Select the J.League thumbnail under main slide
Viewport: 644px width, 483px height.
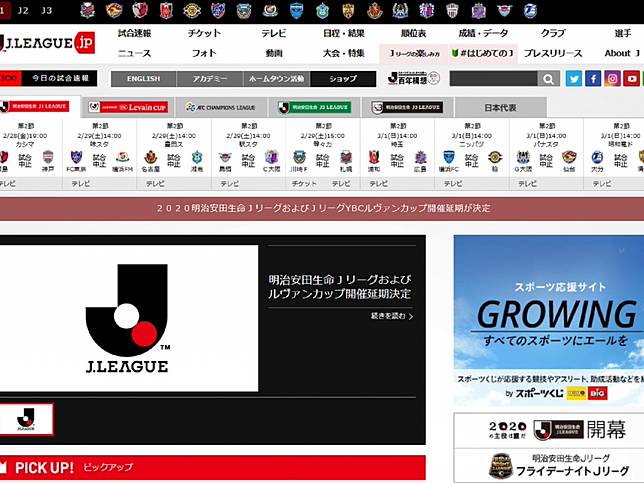(x=26, y=419)
